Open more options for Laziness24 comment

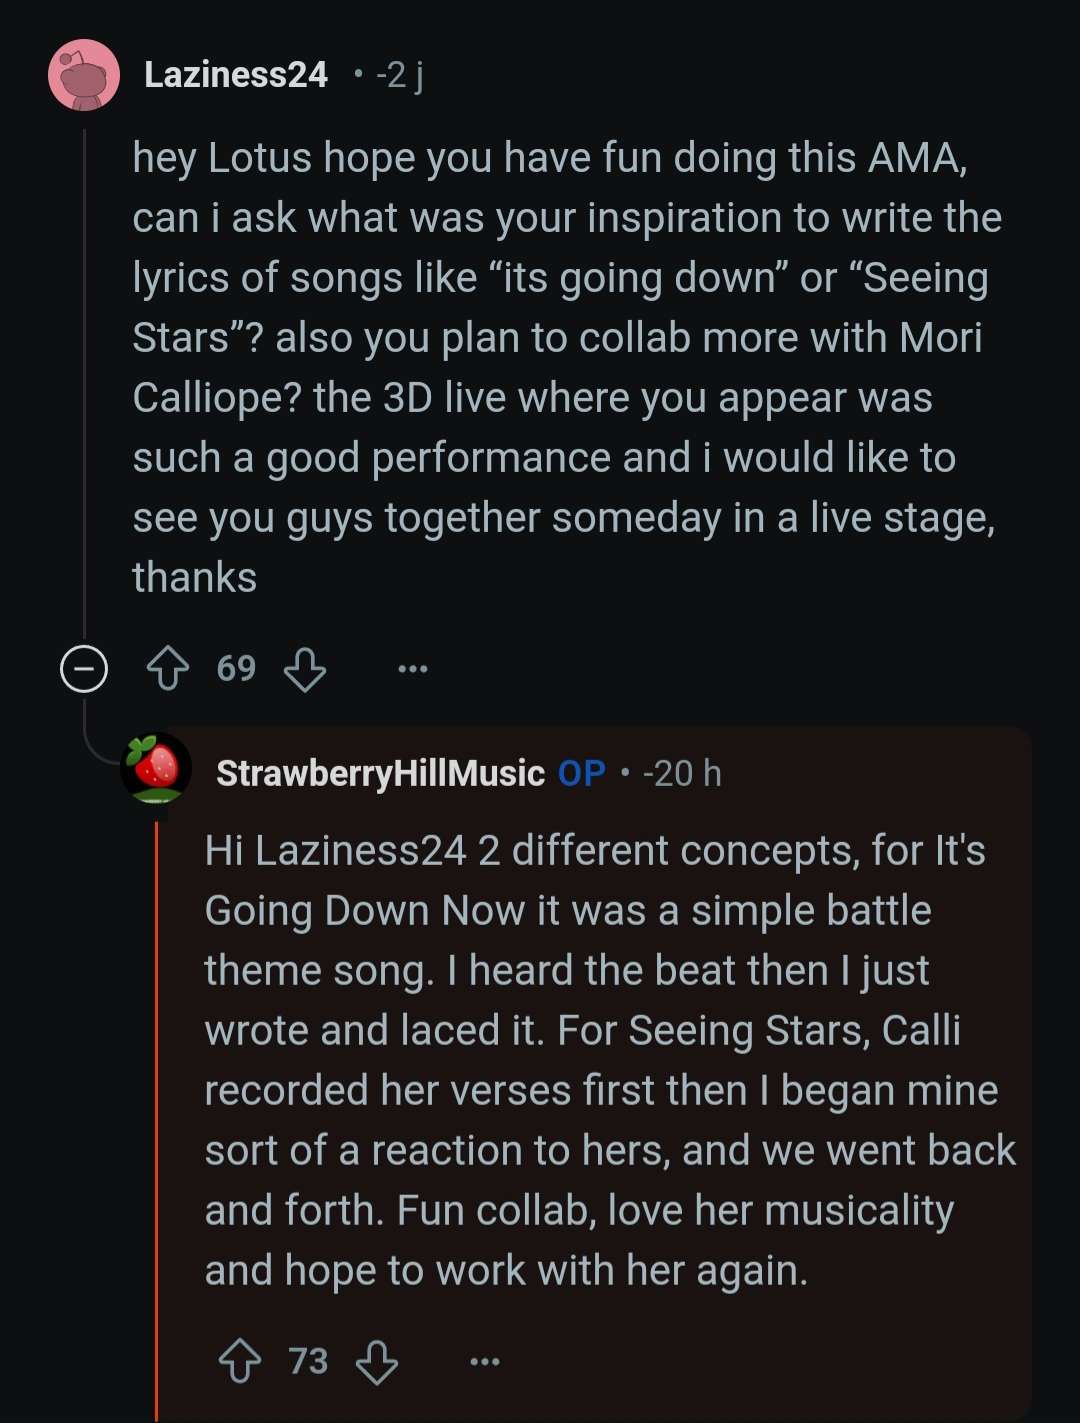pyautogui.click(x=412, y=668)
